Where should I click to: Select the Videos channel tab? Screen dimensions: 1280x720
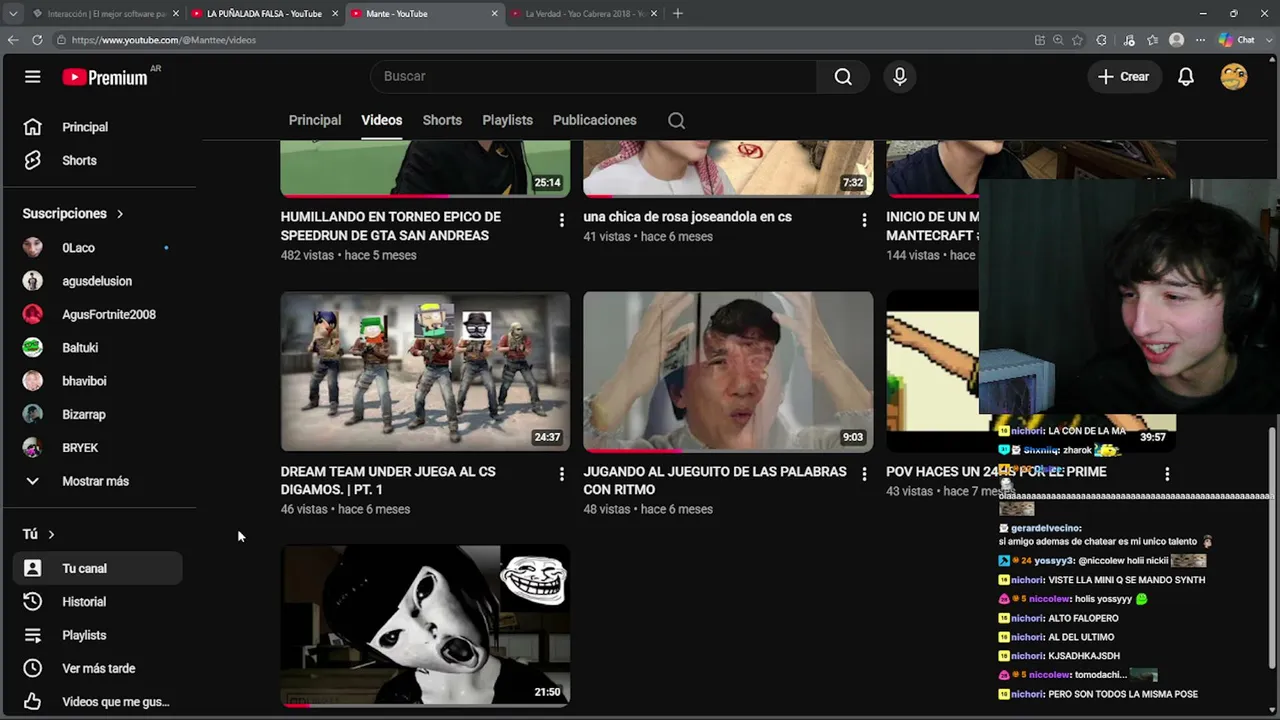click(382, 120)
